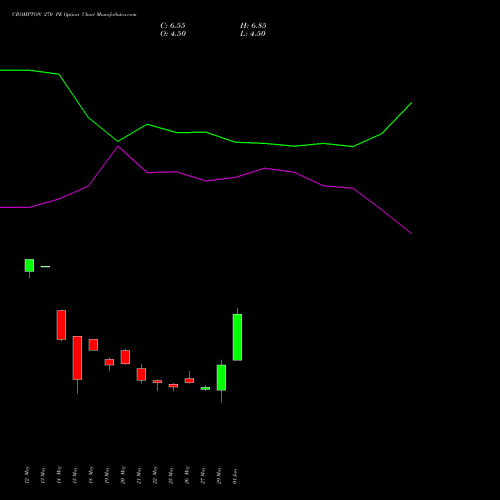This screenshot has width=500, height=500.
Task: Select the 25 May date label
Action: tap(171, 475)
